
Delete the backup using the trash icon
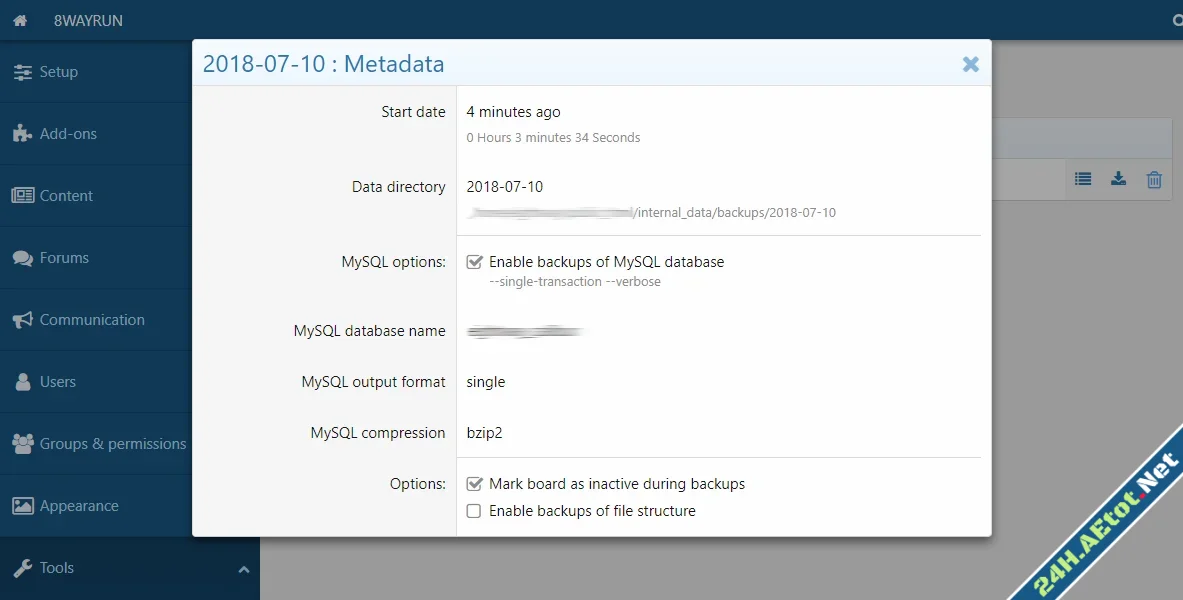(1154, 179)
